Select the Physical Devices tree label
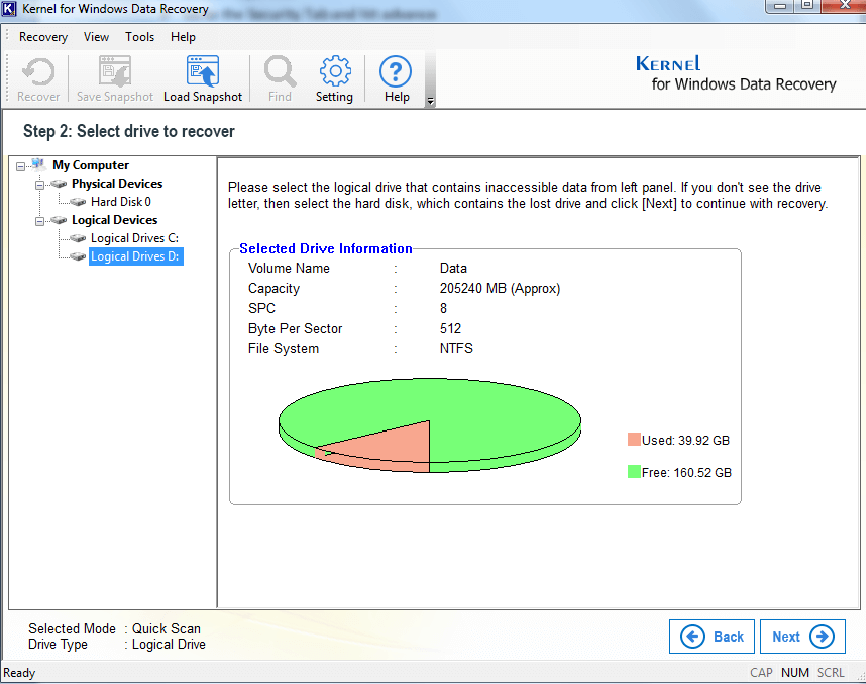 tap(117, 183)
